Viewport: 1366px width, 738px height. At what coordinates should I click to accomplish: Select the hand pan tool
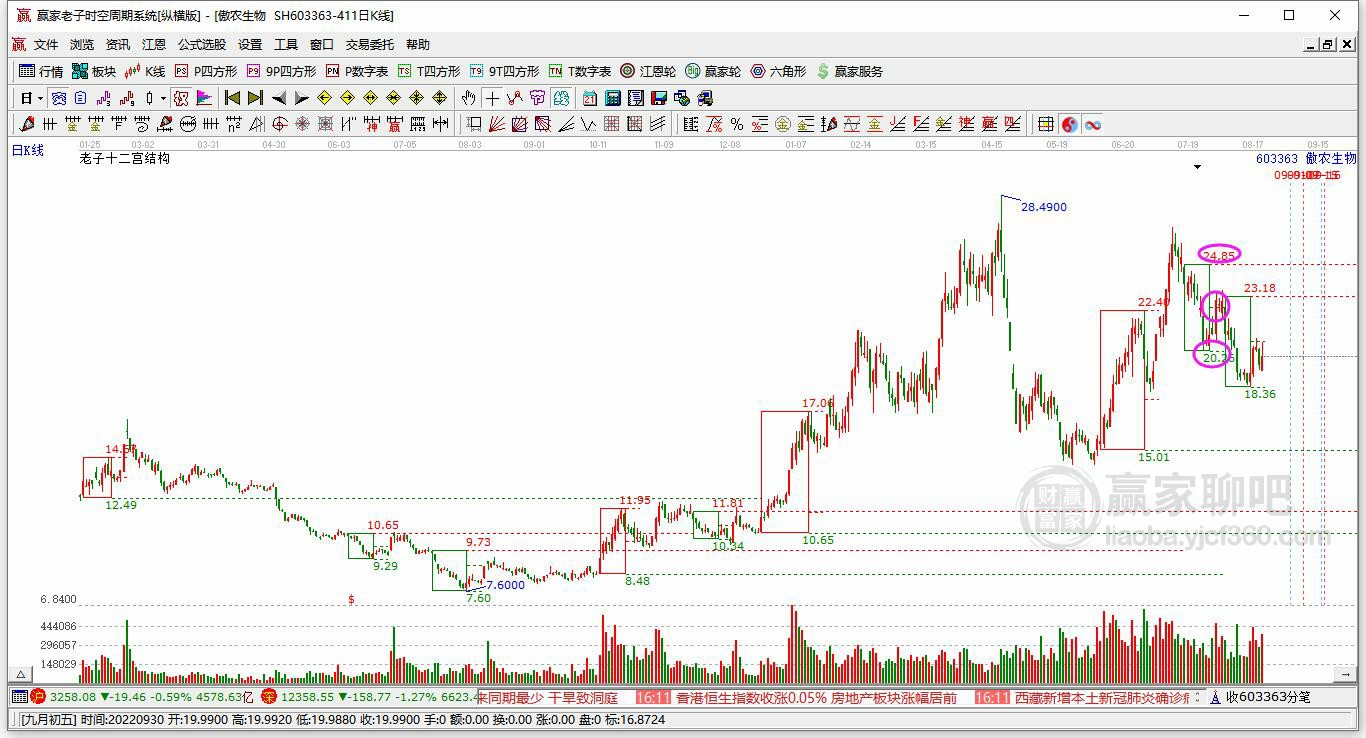468,98
